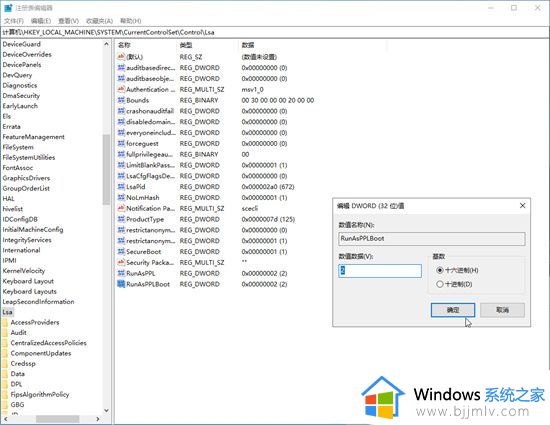The width and height of the screenshot is (550, 425).
Task: Click the Bounds data 00 30 00 00
Action: click(278, 100)
